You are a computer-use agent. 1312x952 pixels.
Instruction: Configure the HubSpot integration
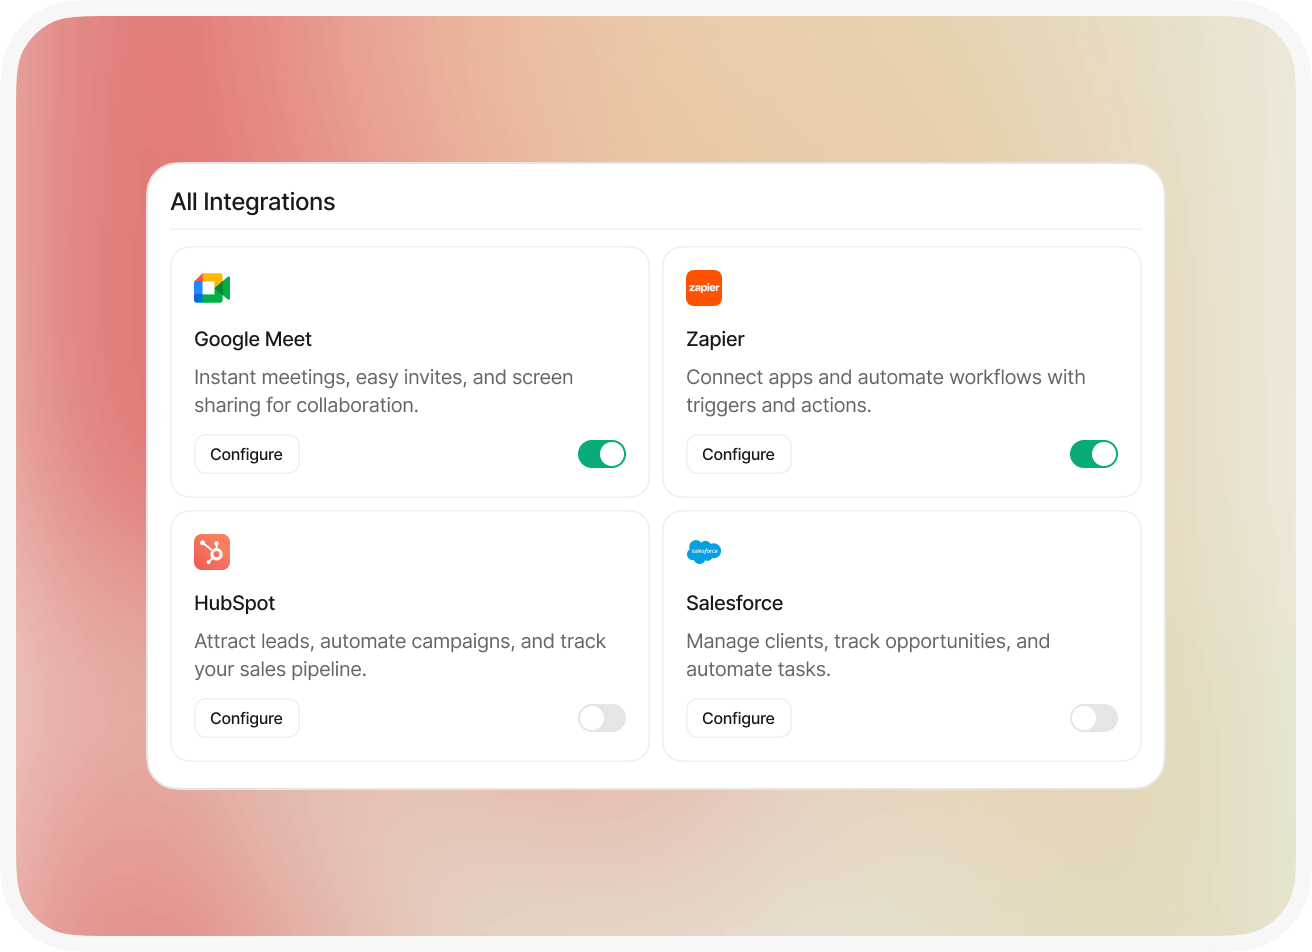coord(246,718)
